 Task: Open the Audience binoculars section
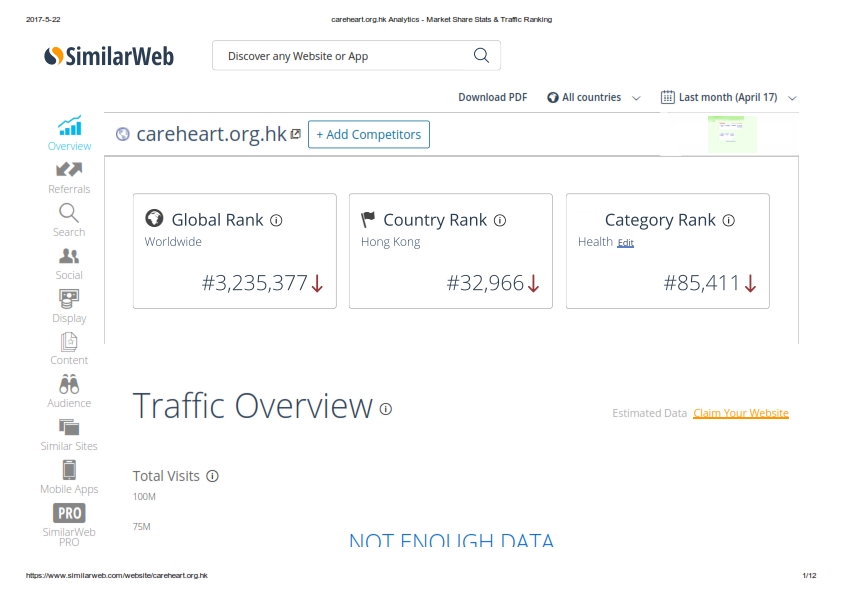pyautogui.click(x=69, y=391)
